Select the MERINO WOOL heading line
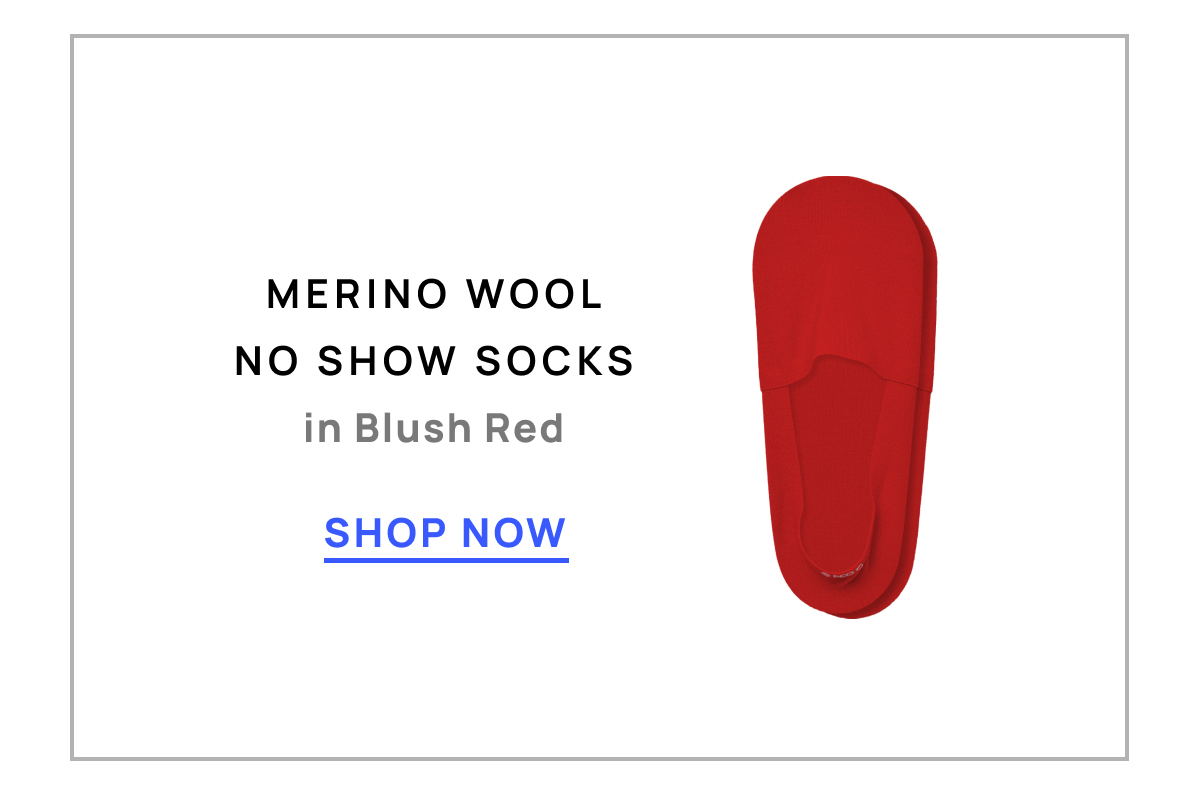This screenshot has width=1200, height=797. pyautogui.click(x=435, y=294)
